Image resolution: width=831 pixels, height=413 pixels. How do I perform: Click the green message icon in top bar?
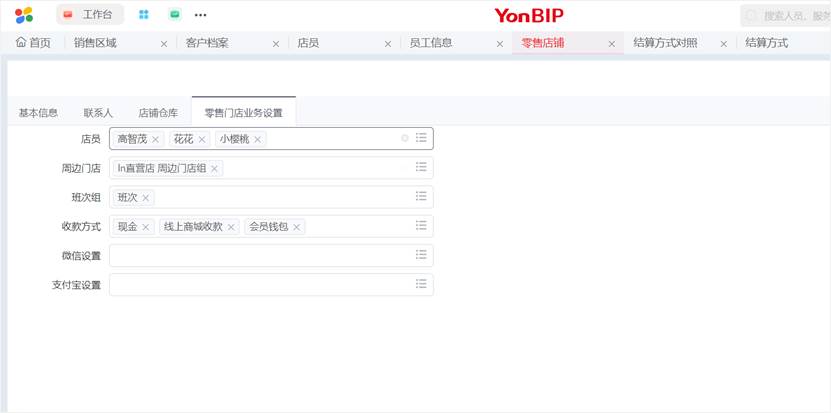point(175,15)
